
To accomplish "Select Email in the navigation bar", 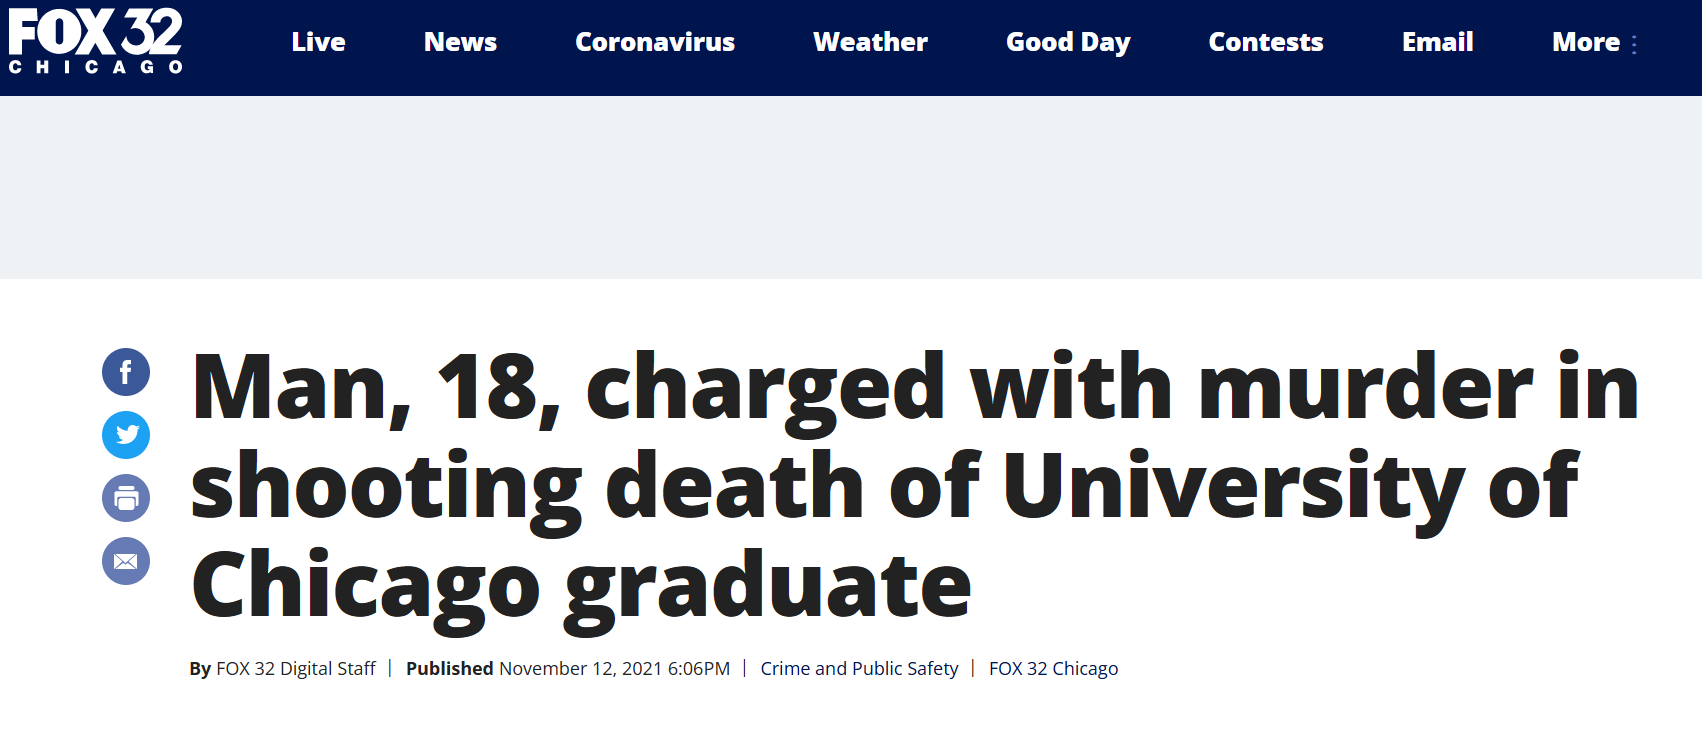I will click(1437, 42).
